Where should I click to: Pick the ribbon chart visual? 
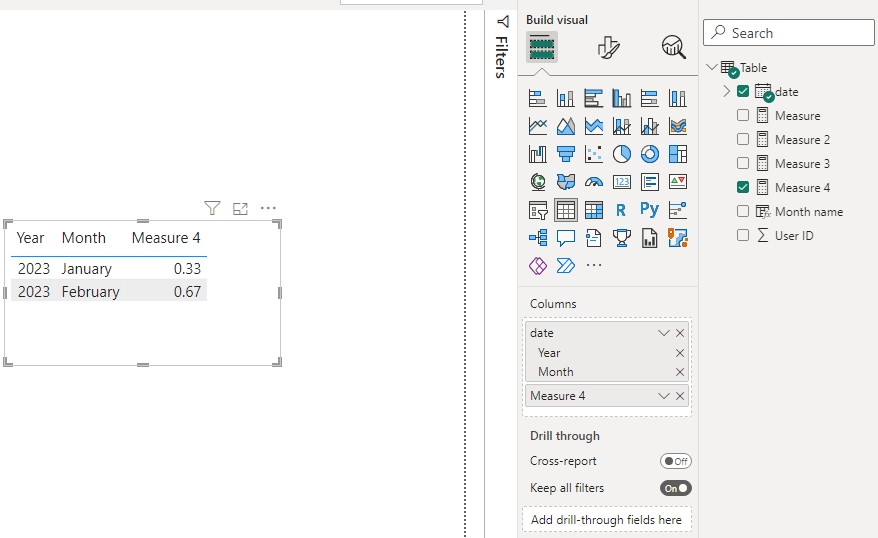[678, 126]
